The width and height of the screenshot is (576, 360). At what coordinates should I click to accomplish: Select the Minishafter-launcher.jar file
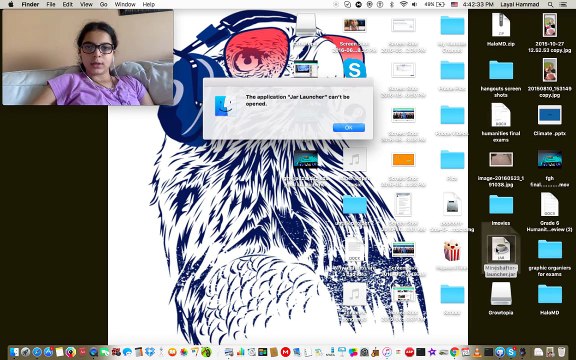tap(501, 256)
